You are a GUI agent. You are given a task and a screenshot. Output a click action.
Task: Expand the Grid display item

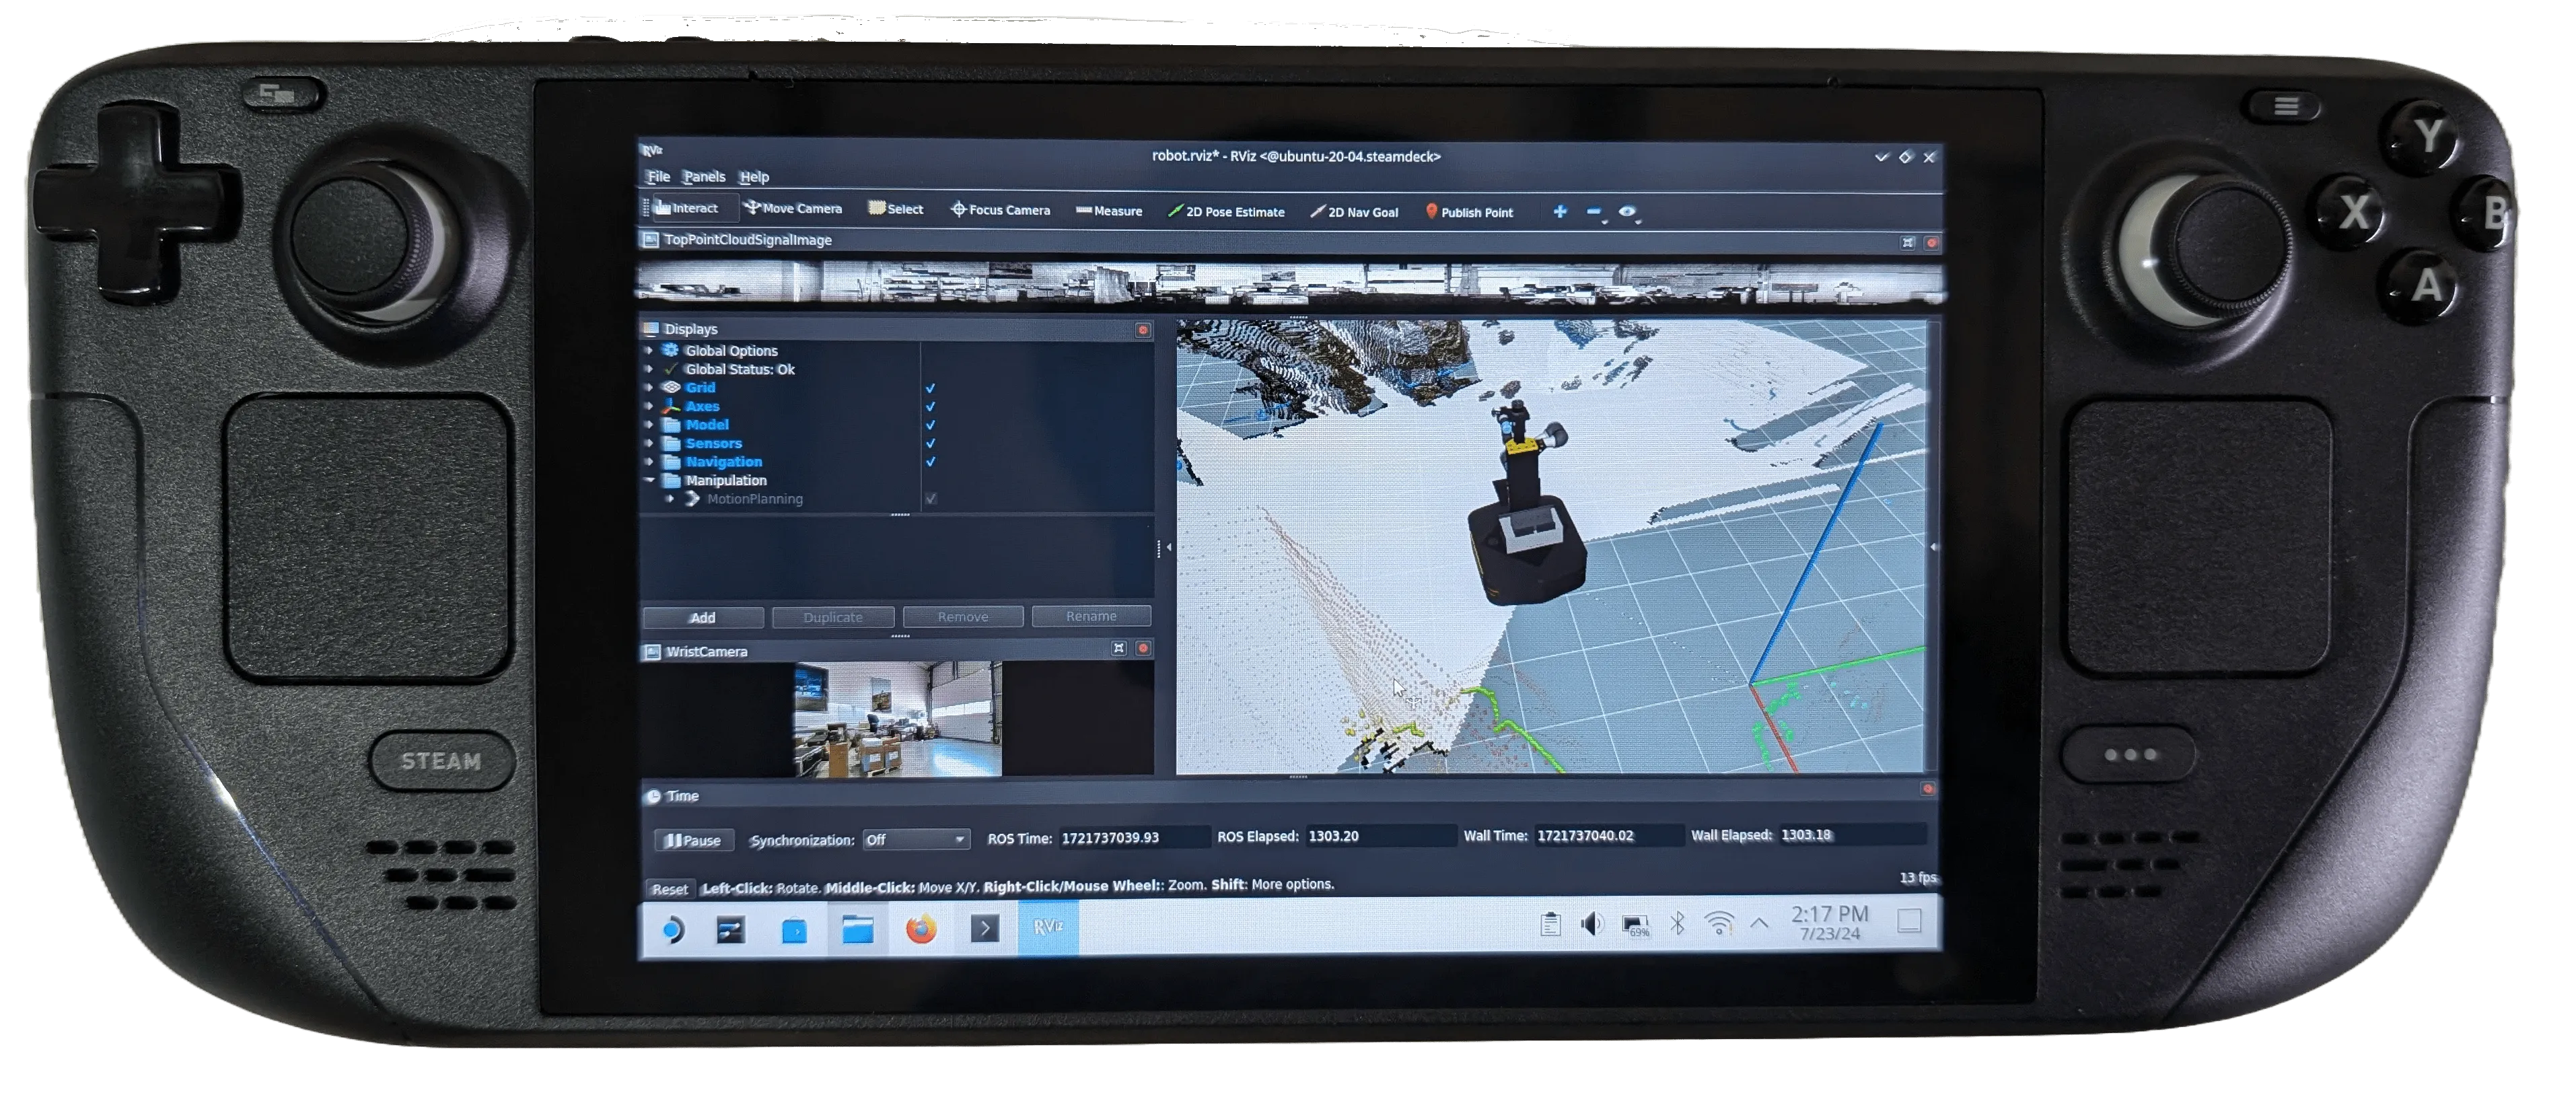point(649,388)
